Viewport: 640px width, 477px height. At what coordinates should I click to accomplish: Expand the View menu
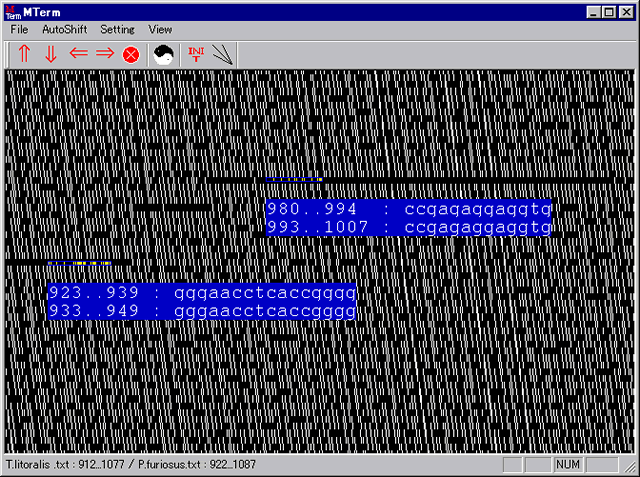[x=160, y=30]
